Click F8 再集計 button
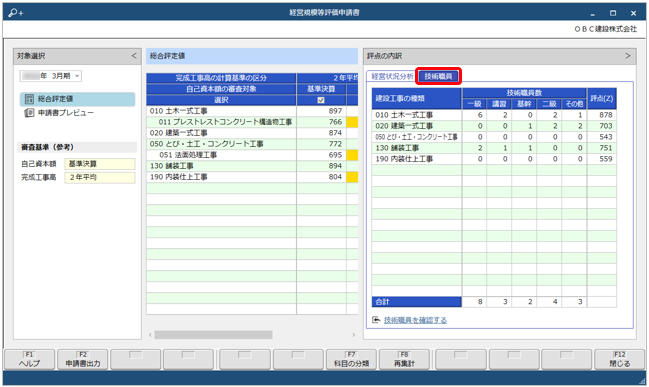The image size is (649, 387). pos(404,359)
